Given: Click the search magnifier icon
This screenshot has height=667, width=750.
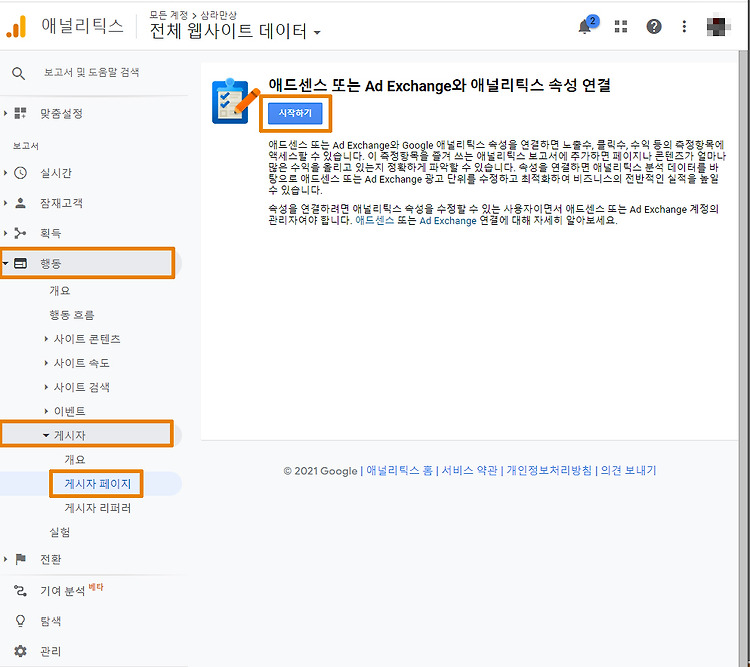Looking at the screenshot, I should pos(18,73).
